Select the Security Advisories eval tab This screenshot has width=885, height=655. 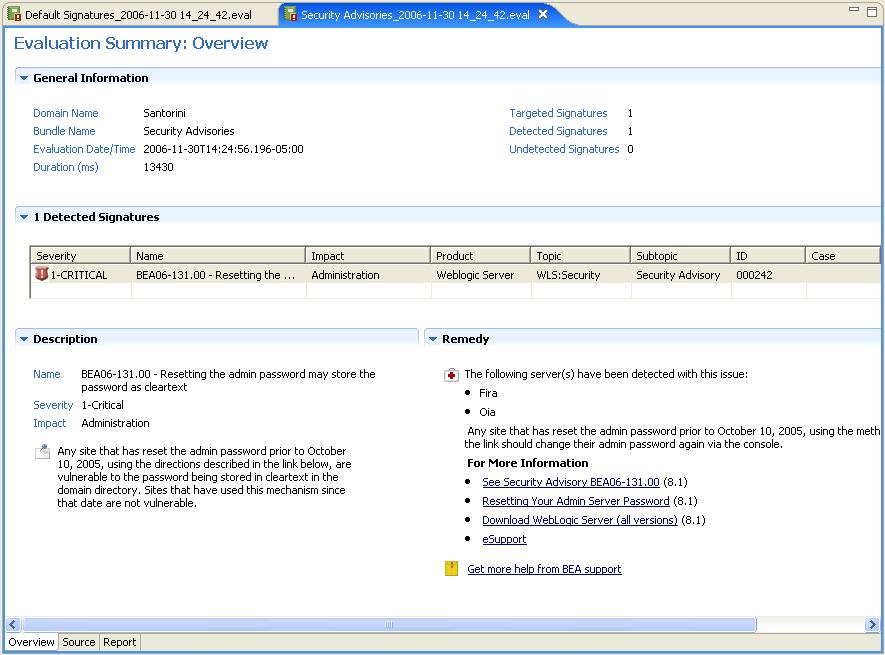click(x=415, y=15)
